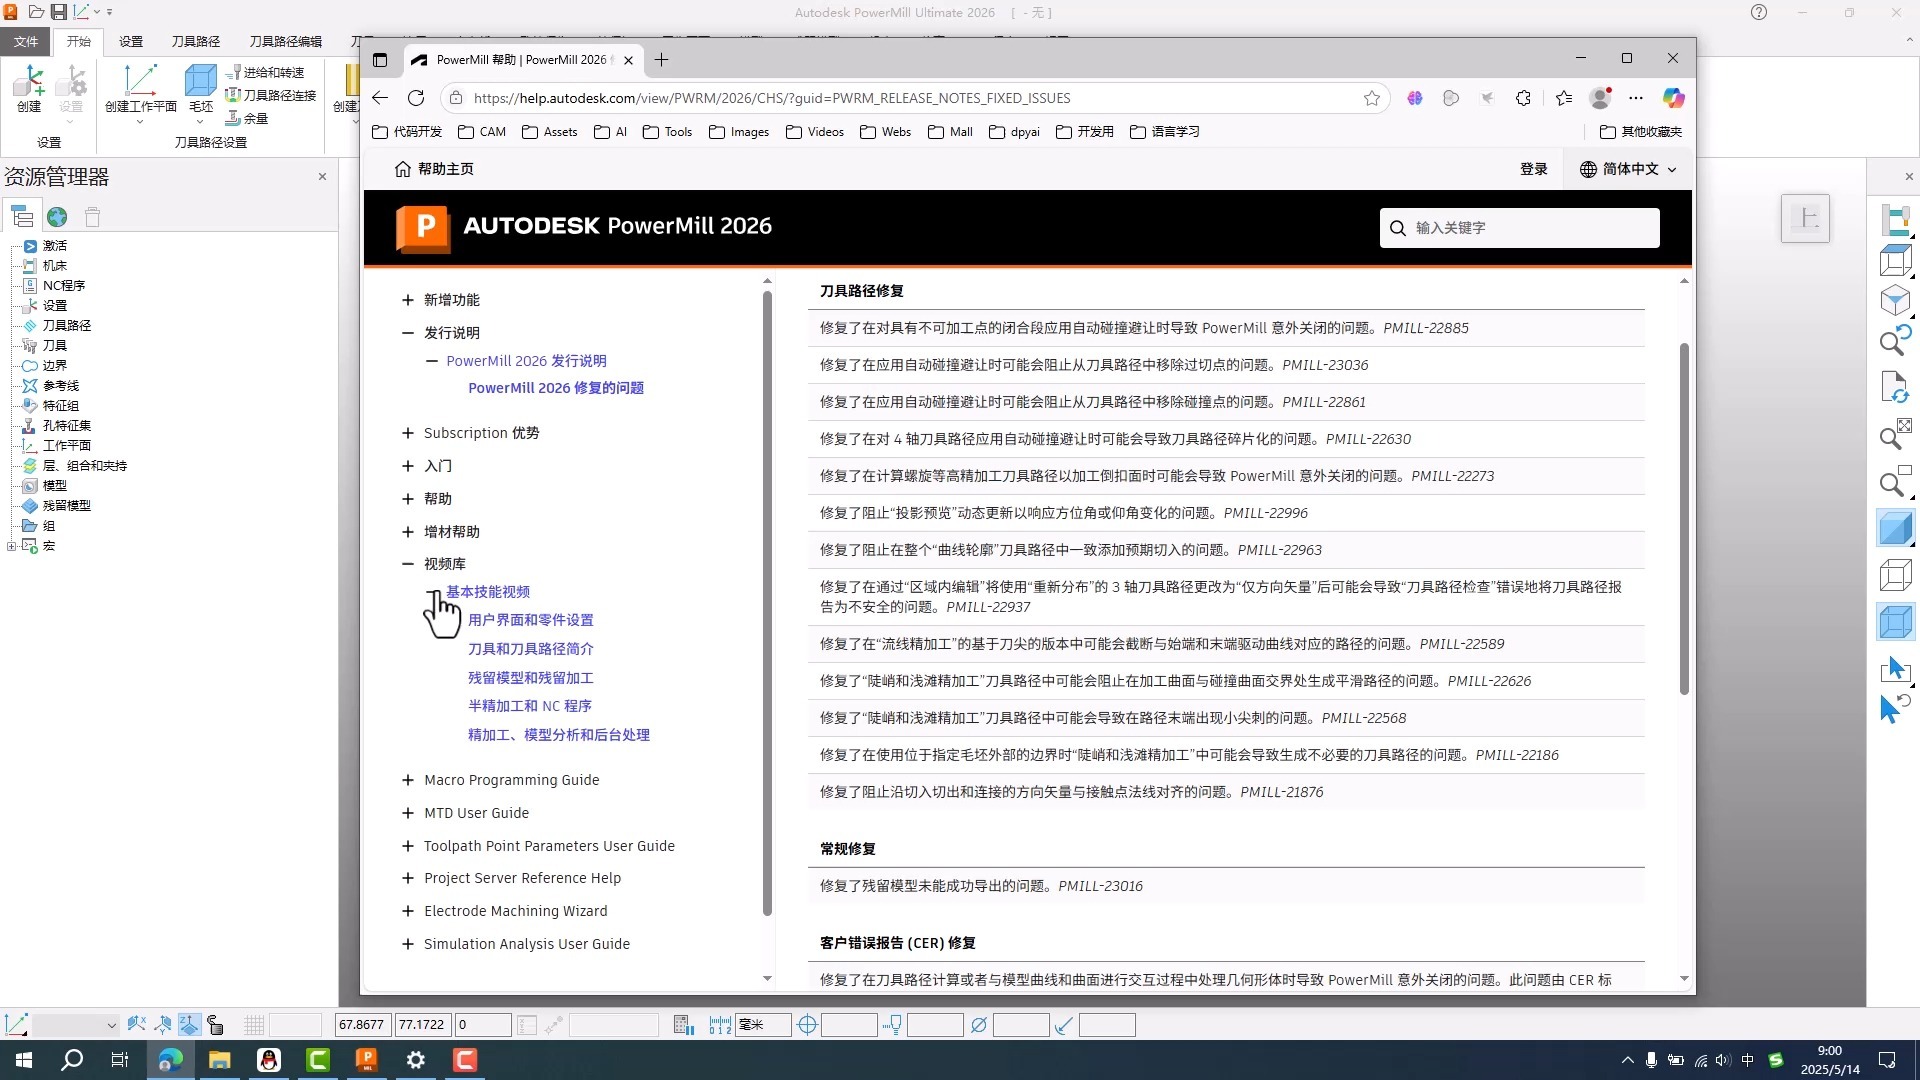Expand 新增功能 in help contents
This screenshot has height=1080, width=1920.
click(407, 300)
